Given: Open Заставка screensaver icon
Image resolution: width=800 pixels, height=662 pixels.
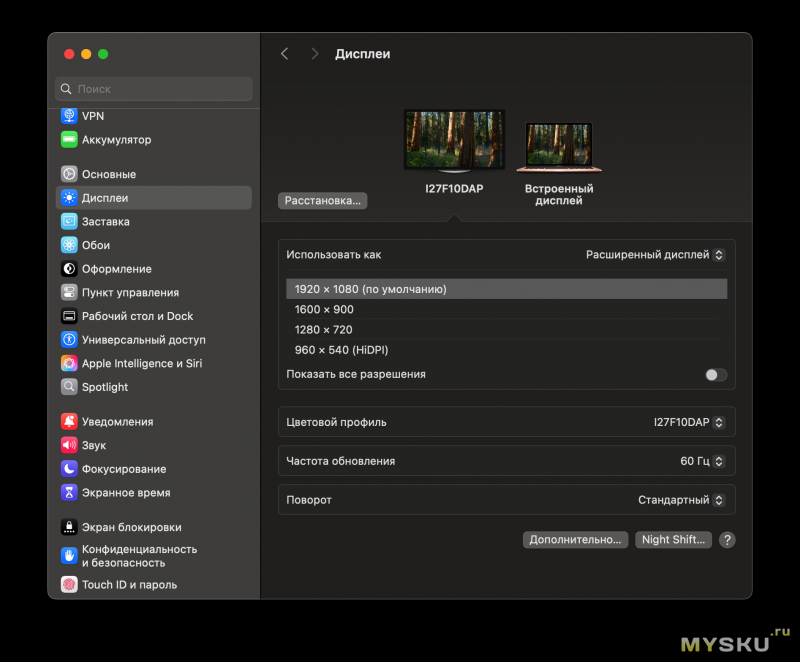Looking at the screenshot, I should coord(69,222).
